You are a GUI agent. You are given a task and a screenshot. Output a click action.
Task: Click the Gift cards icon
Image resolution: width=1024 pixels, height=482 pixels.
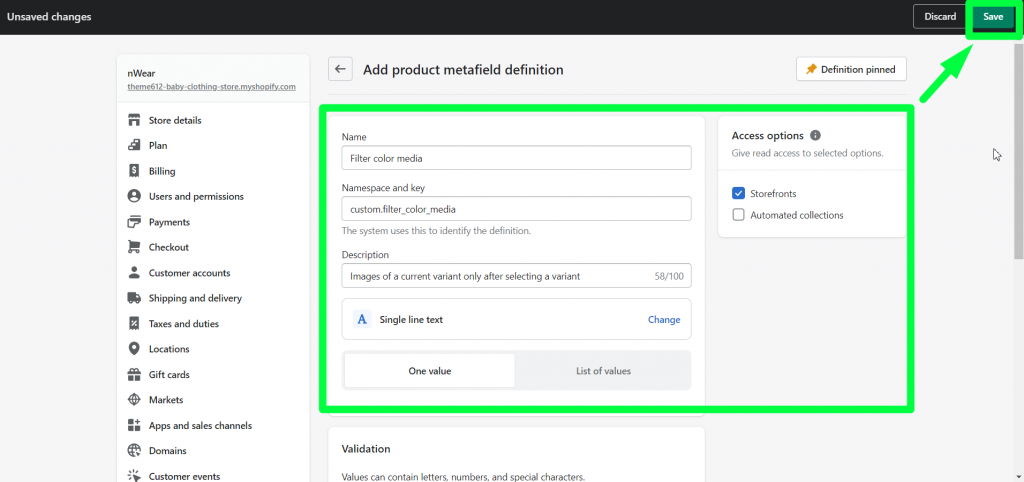tap(135, 375)
